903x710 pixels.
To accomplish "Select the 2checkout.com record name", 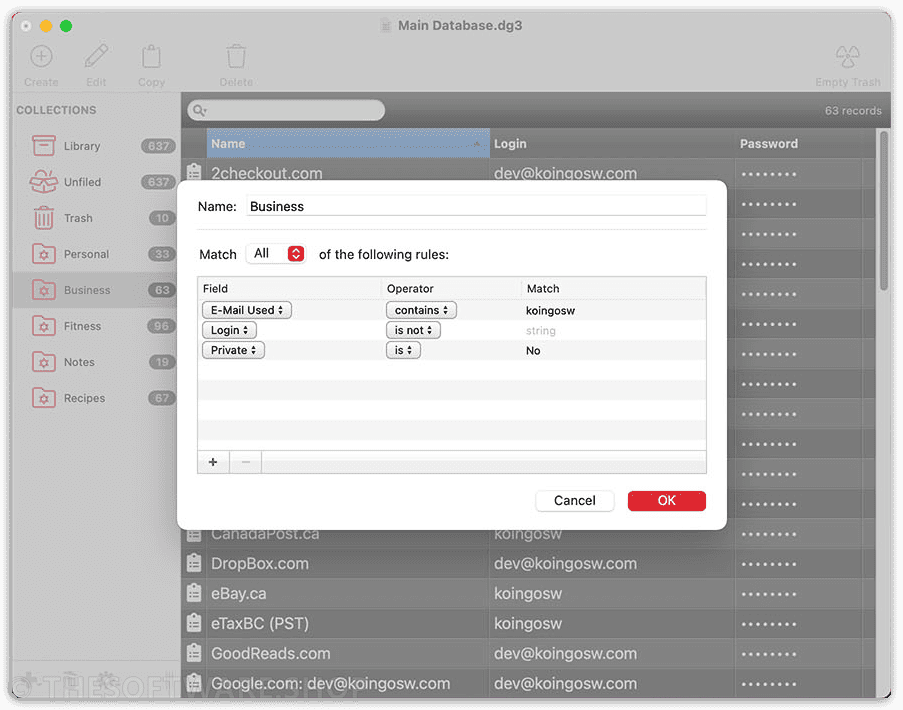I will point(267,173).
